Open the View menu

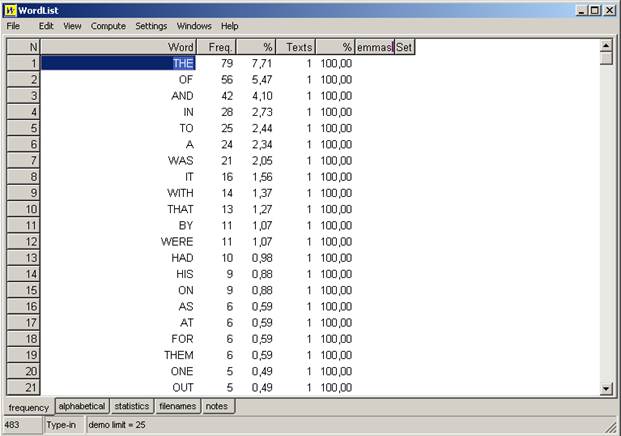click(x=72, y=26)
